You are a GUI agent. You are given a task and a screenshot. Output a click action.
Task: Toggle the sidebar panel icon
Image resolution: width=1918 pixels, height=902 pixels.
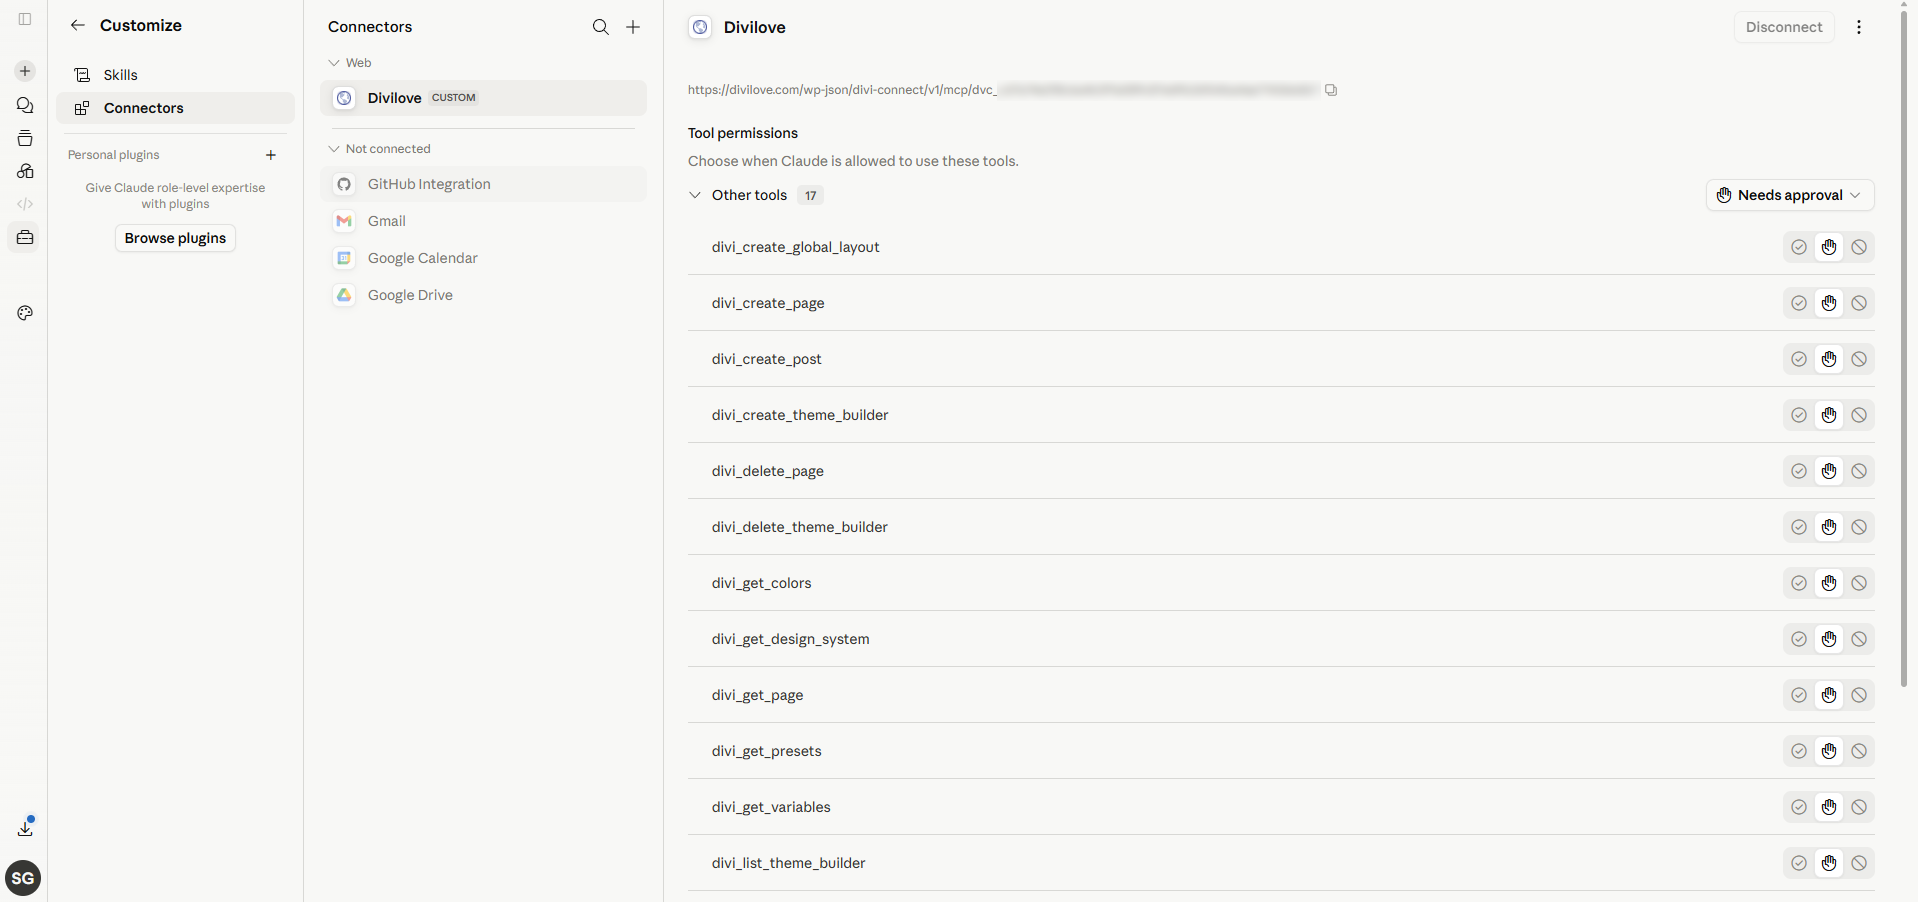pos(25,19)
